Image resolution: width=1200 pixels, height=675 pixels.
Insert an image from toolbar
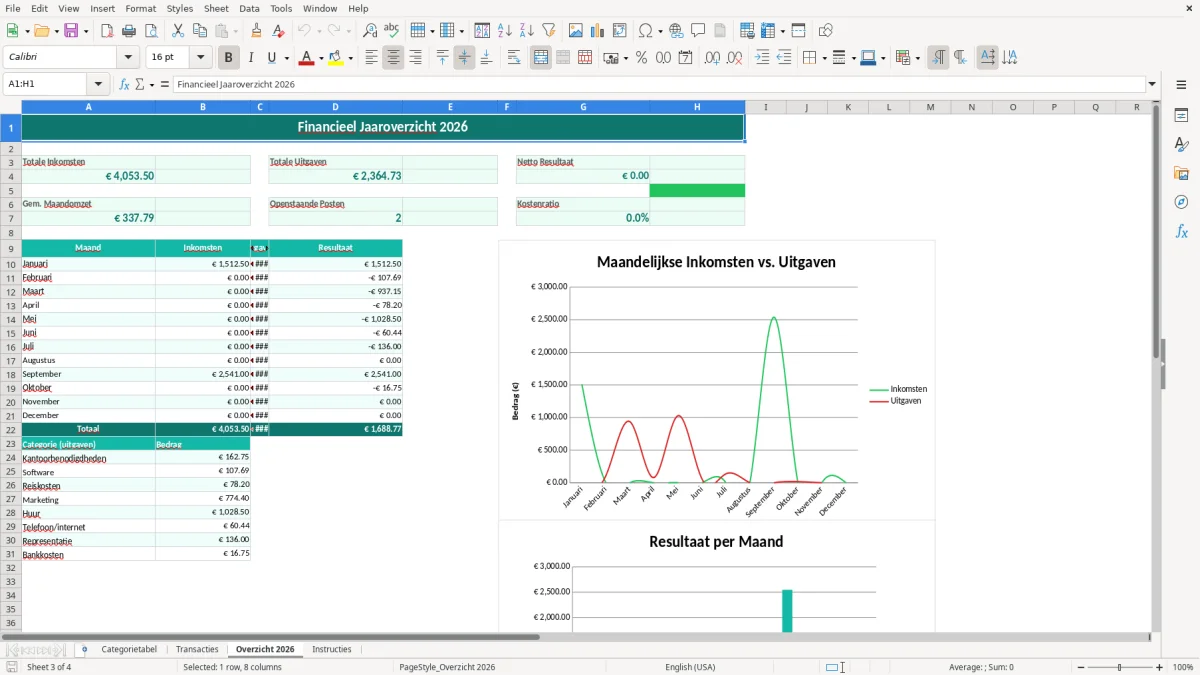tap(576, 31)
